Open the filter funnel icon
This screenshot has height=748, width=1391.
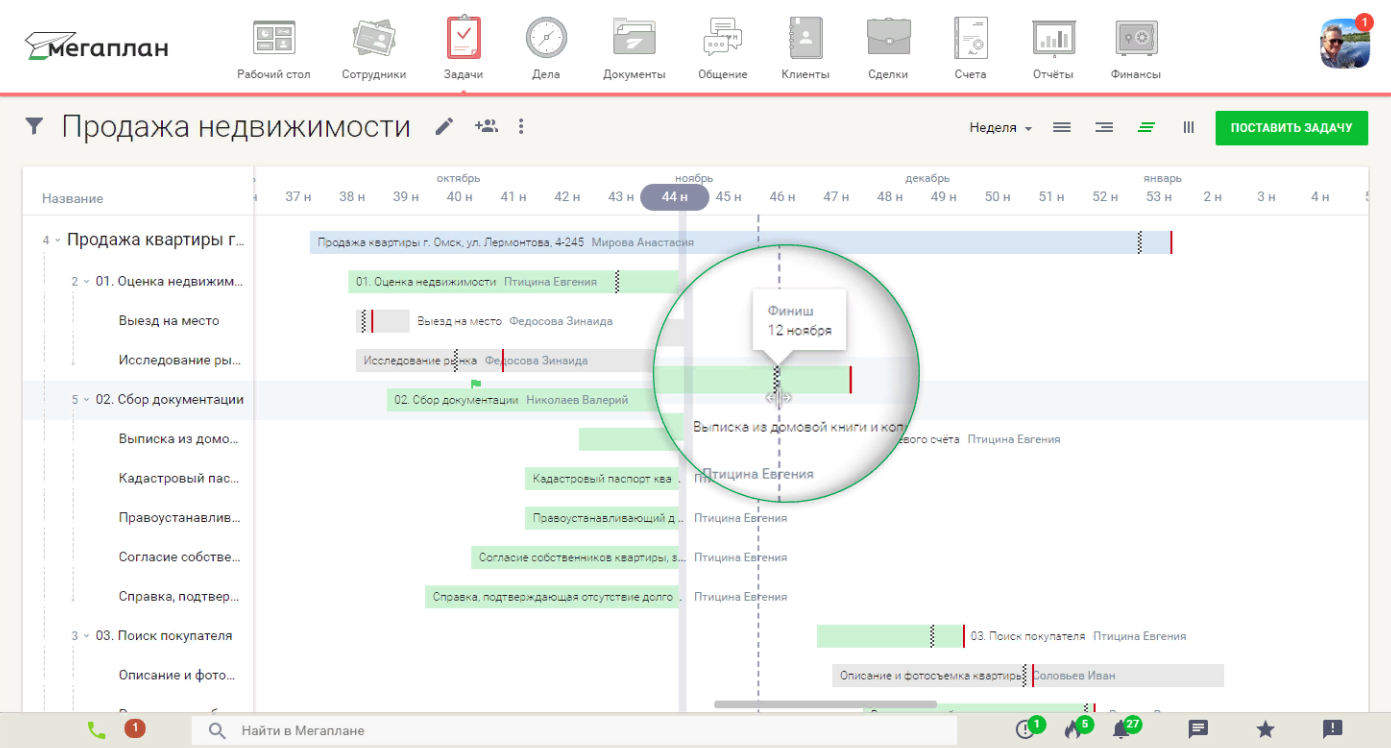coord(34,126)
